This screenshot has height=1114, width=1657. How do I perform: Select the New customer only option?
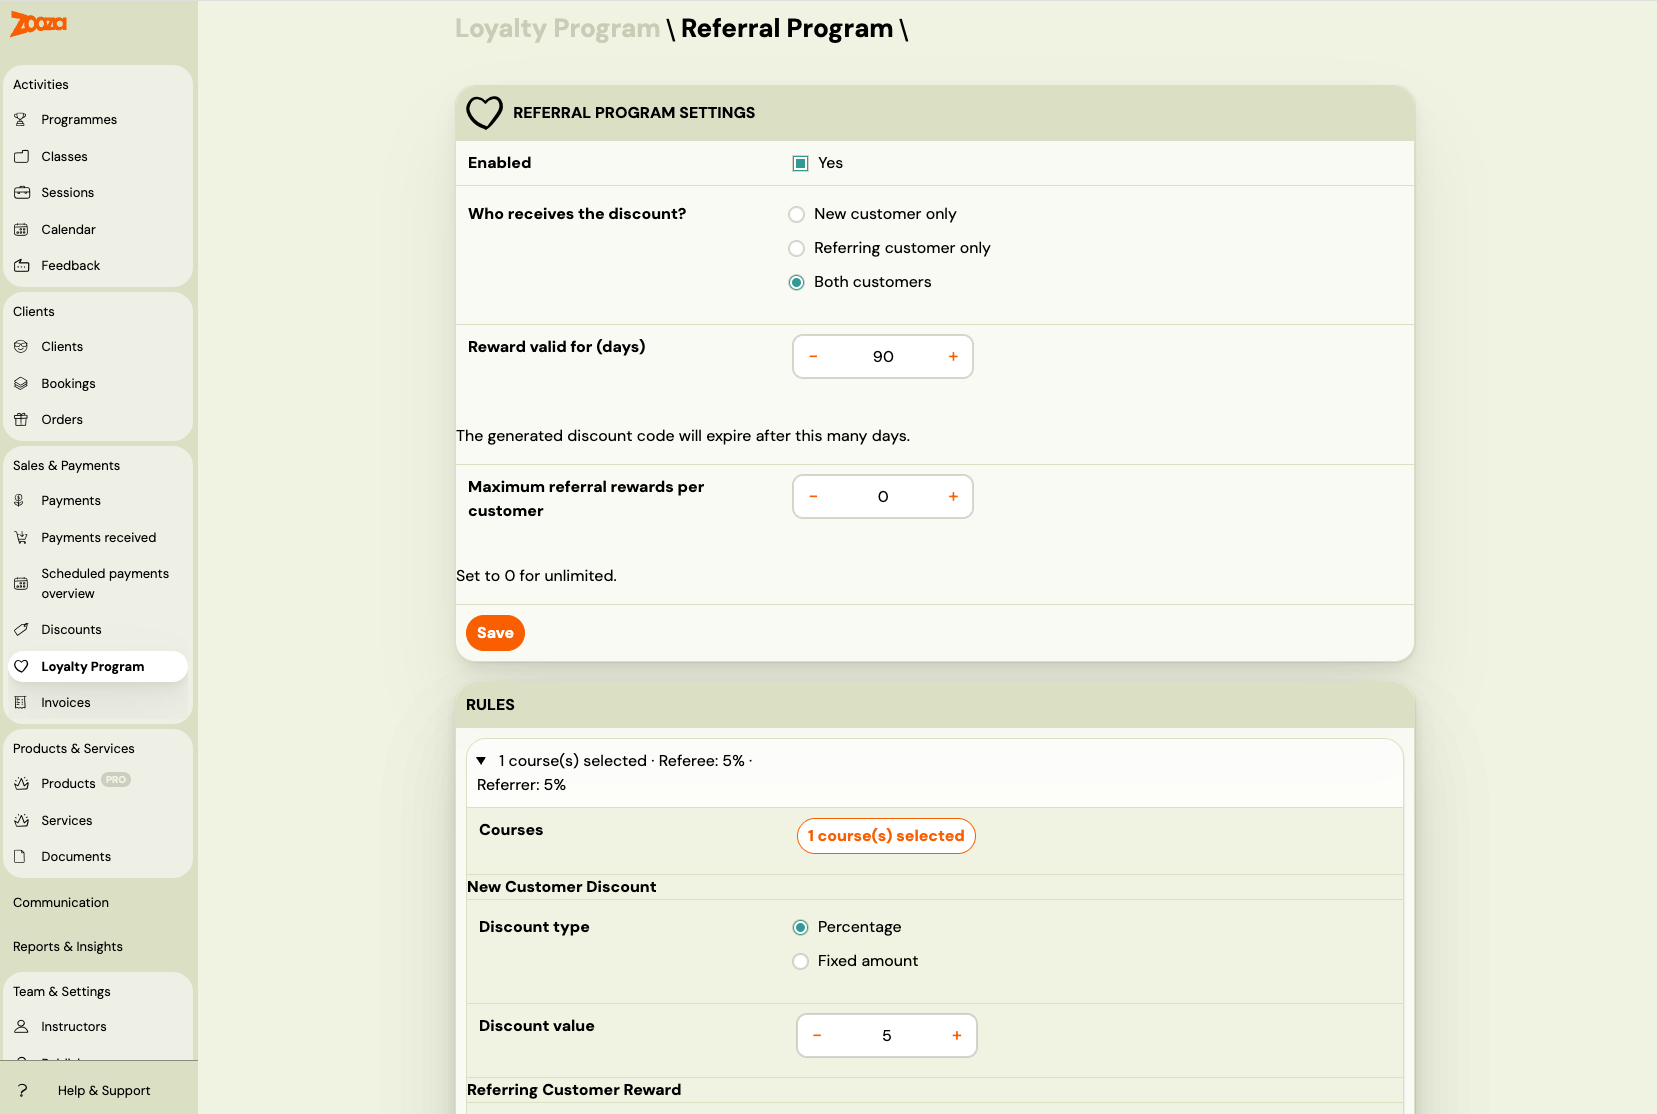(x=796, y=214)
